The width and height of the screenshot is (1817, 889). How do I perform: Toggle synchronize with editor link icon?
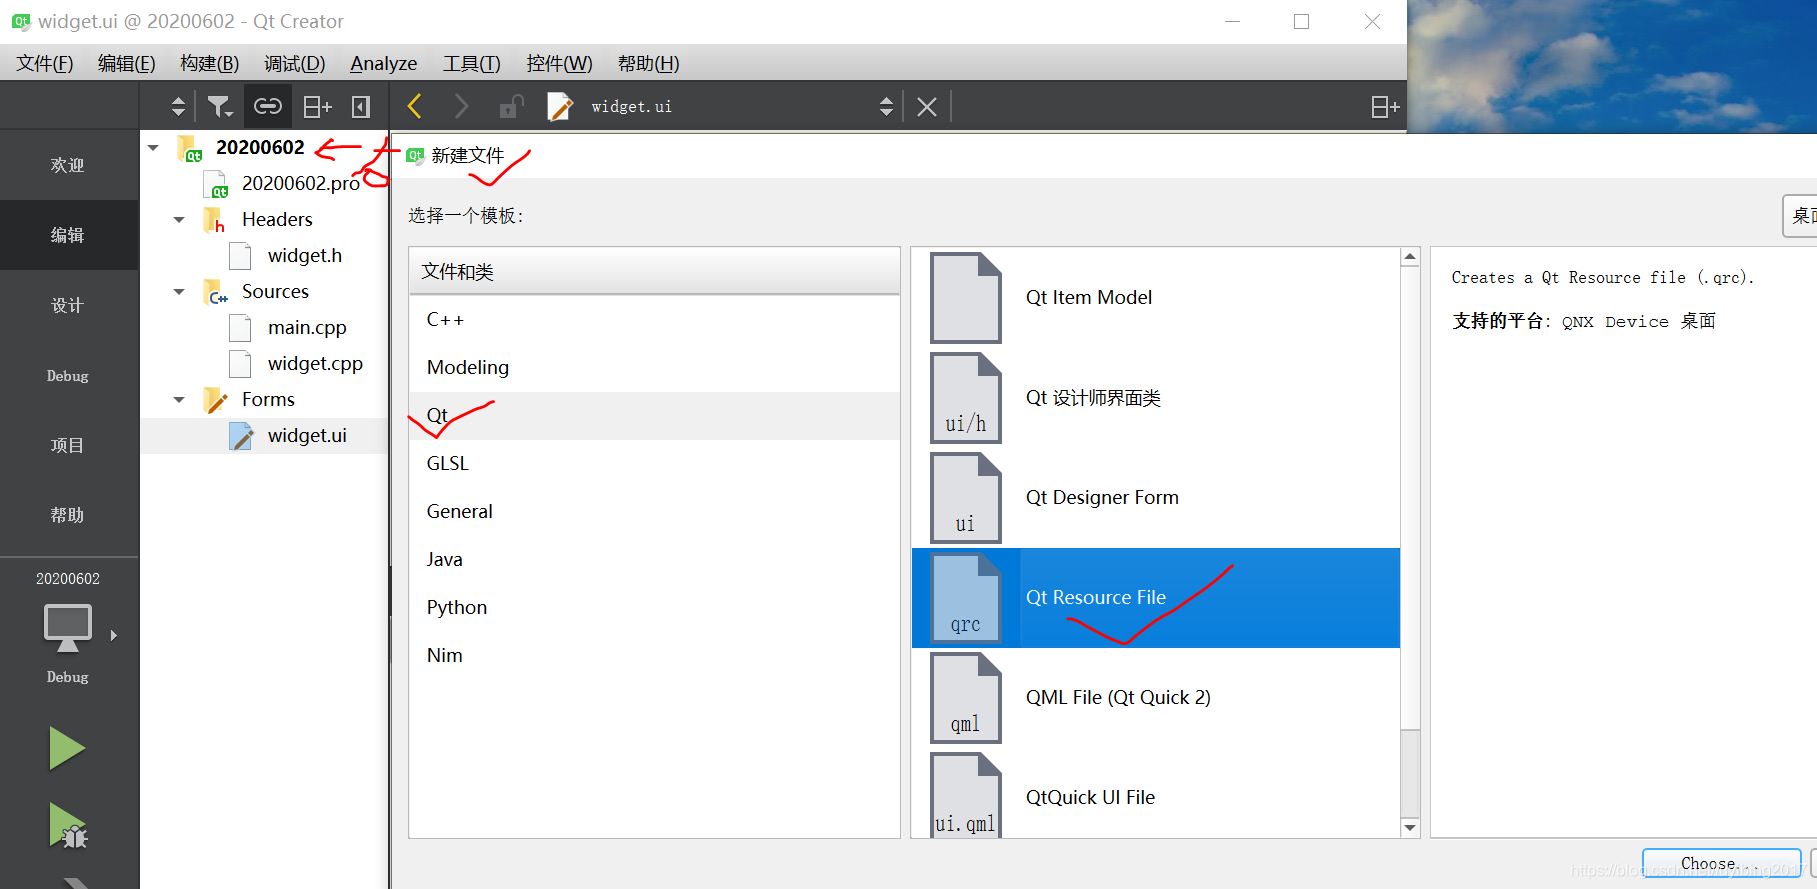tap(268, 106)
